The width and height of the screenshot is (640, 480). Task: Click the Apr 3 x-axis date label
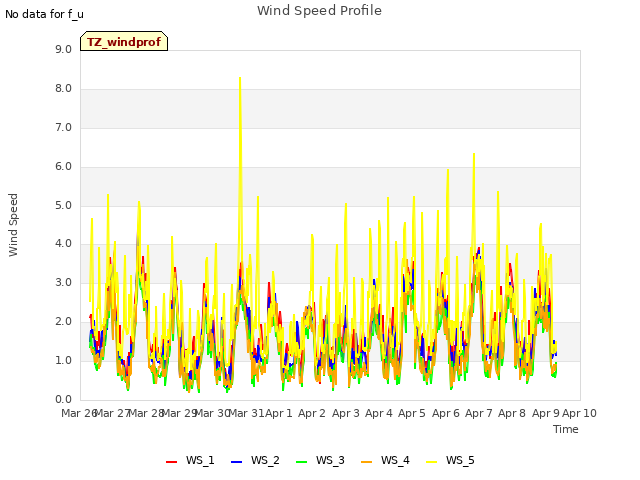point(346,413)
